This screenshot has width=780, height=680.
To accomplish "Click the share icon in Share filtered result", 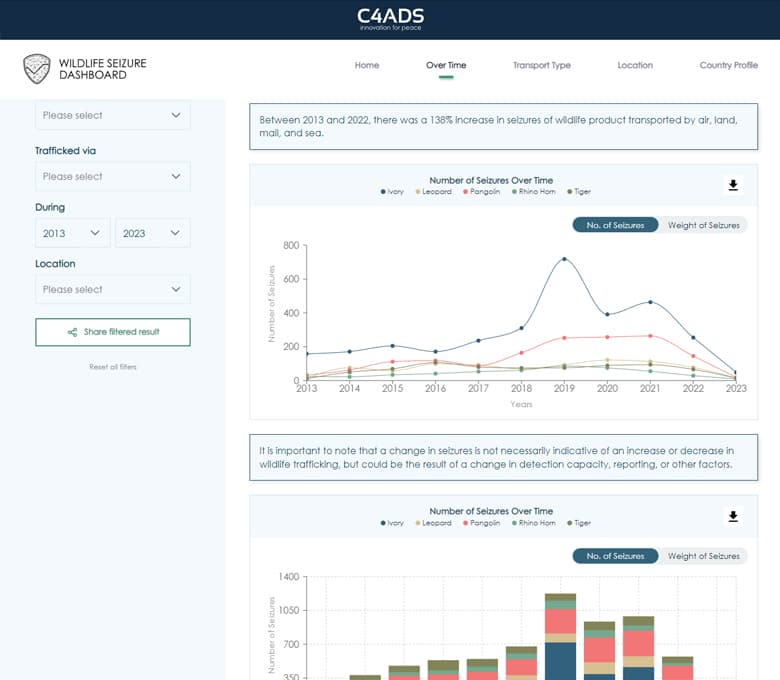I will pos(72,332).
